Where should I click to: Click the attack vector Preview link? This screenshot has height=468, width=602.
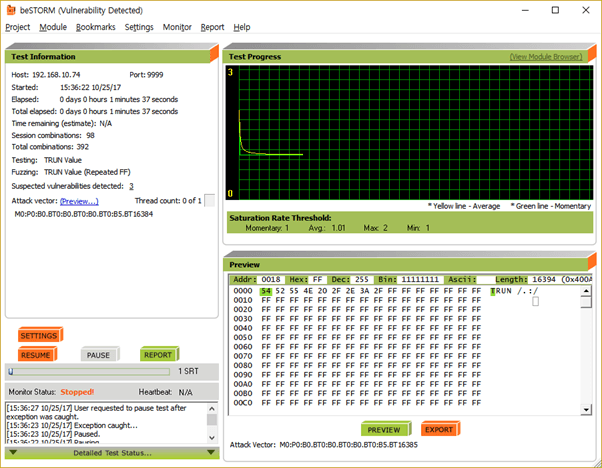pos(78,201)
